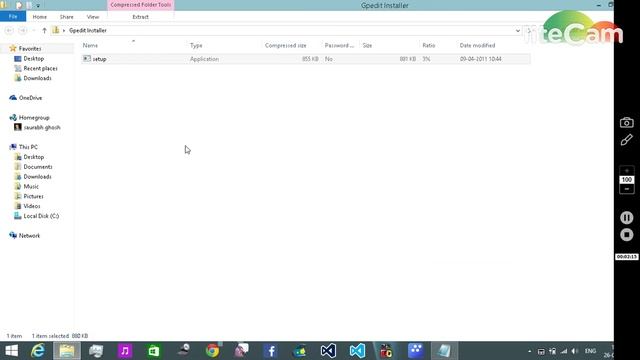Open saurabh ghosh homegroup user

coord(42,127)
